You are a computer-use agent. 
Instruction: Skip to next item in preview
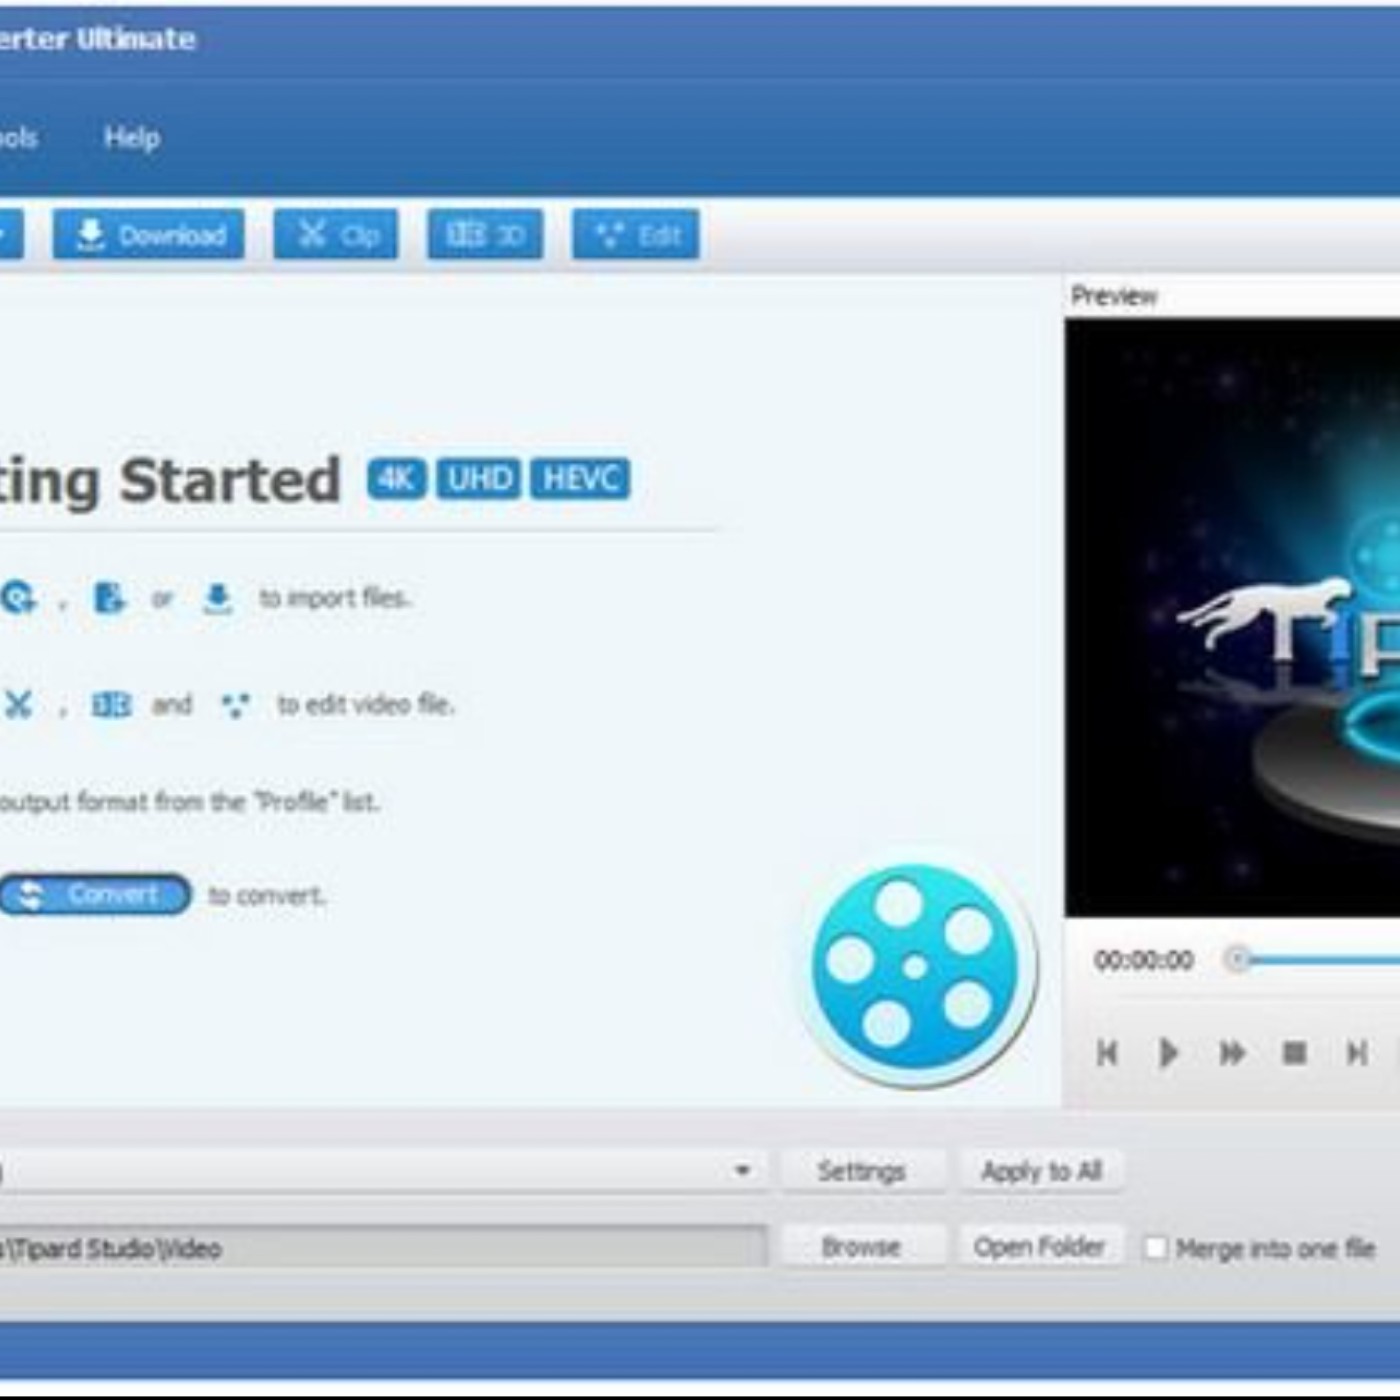click(1357, 1052)
